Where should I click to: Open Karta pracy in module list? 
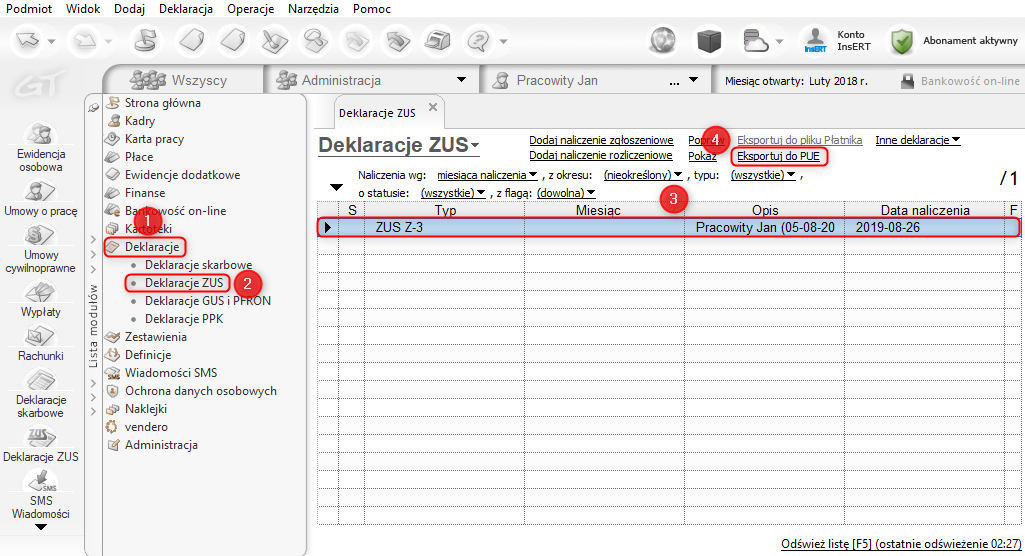click(x=154, y=139)
